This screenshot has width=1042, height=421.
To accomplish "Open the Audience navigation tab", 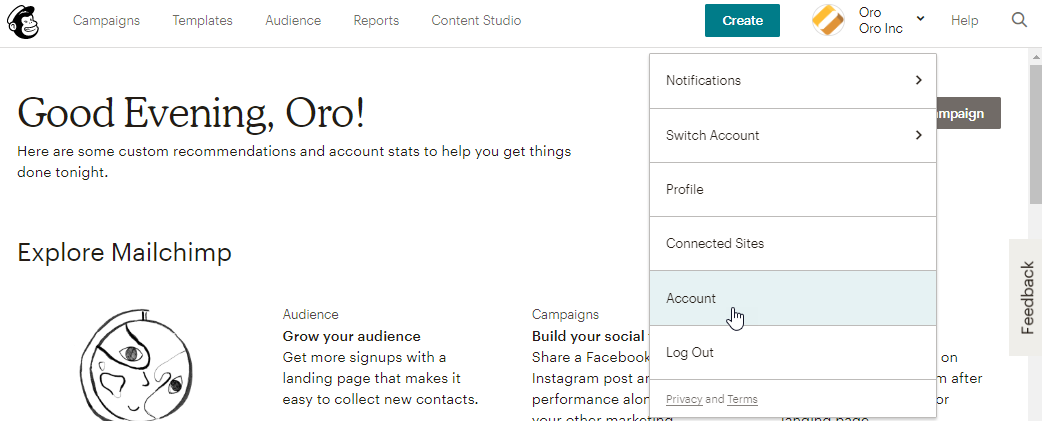I will [293, 21].
